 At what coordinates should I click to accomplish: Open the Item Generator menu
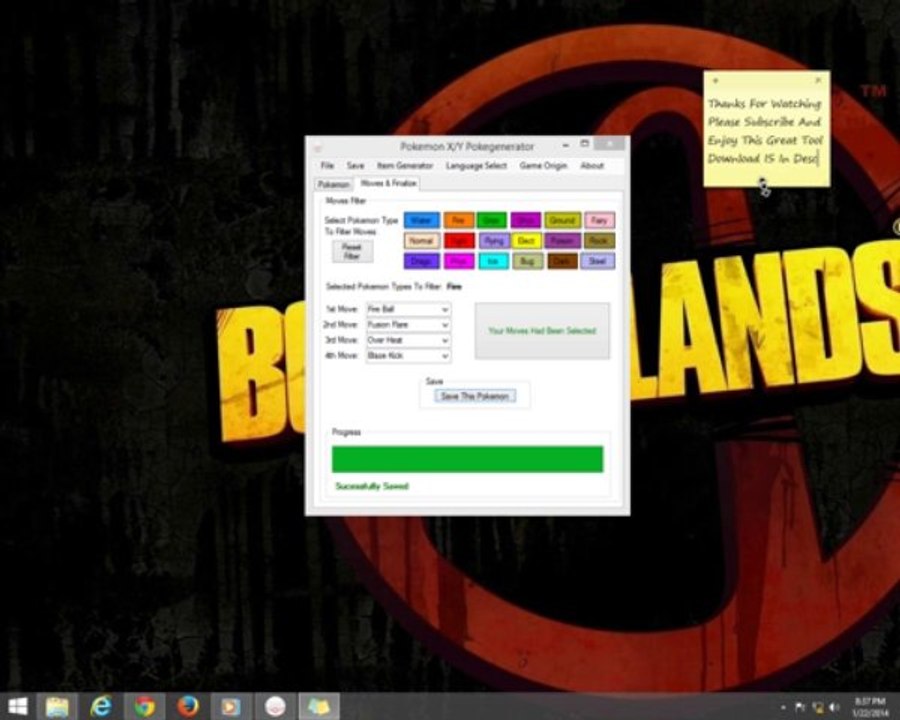[x=405, y=165]
